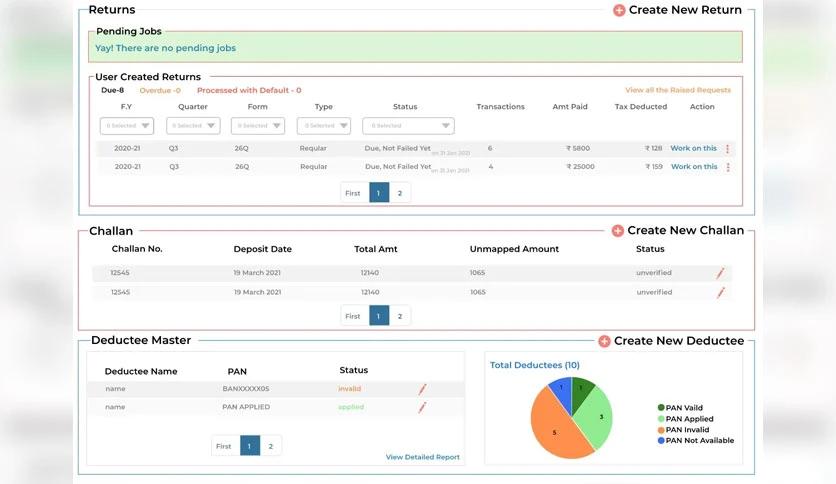This screenshot has height=484, width=836.
Task: Click the Deposit Date column header
Action: pos(262,249)
